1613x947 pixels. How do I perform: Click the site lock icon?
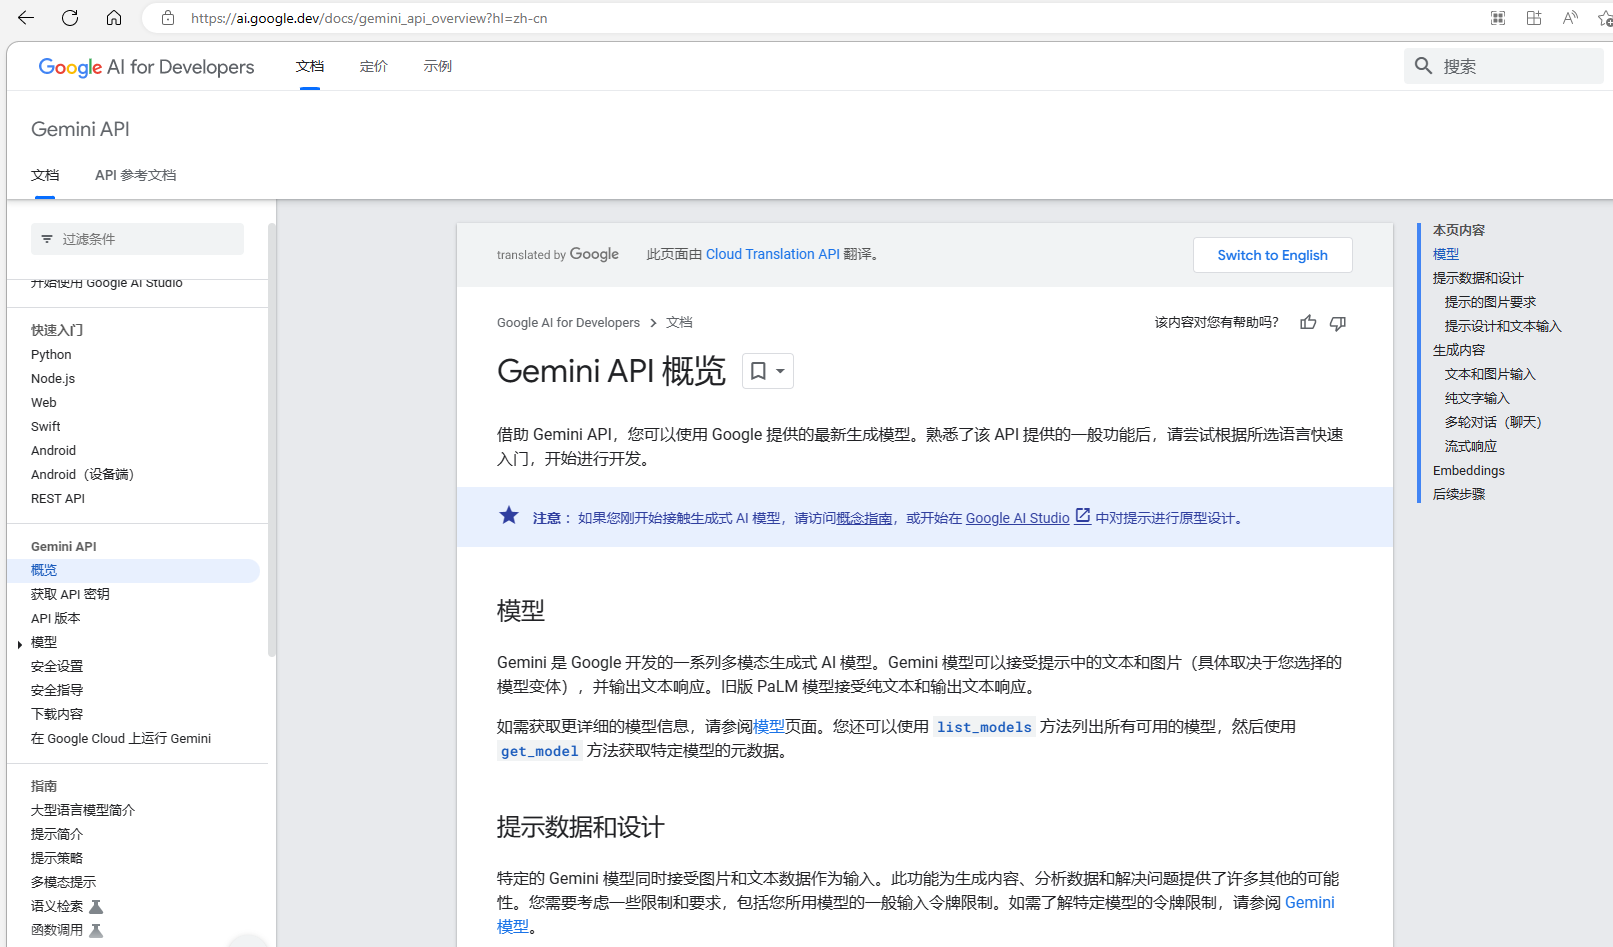[168, 18]
